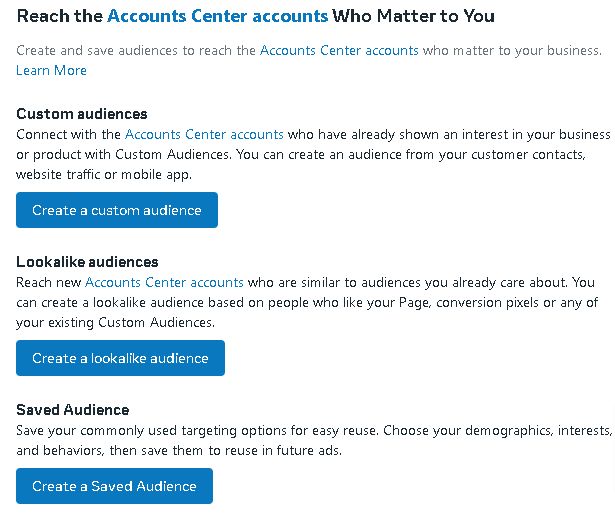Open the Learn More link
The width and height of the screenshot is (615, 520).
point(51,70)
